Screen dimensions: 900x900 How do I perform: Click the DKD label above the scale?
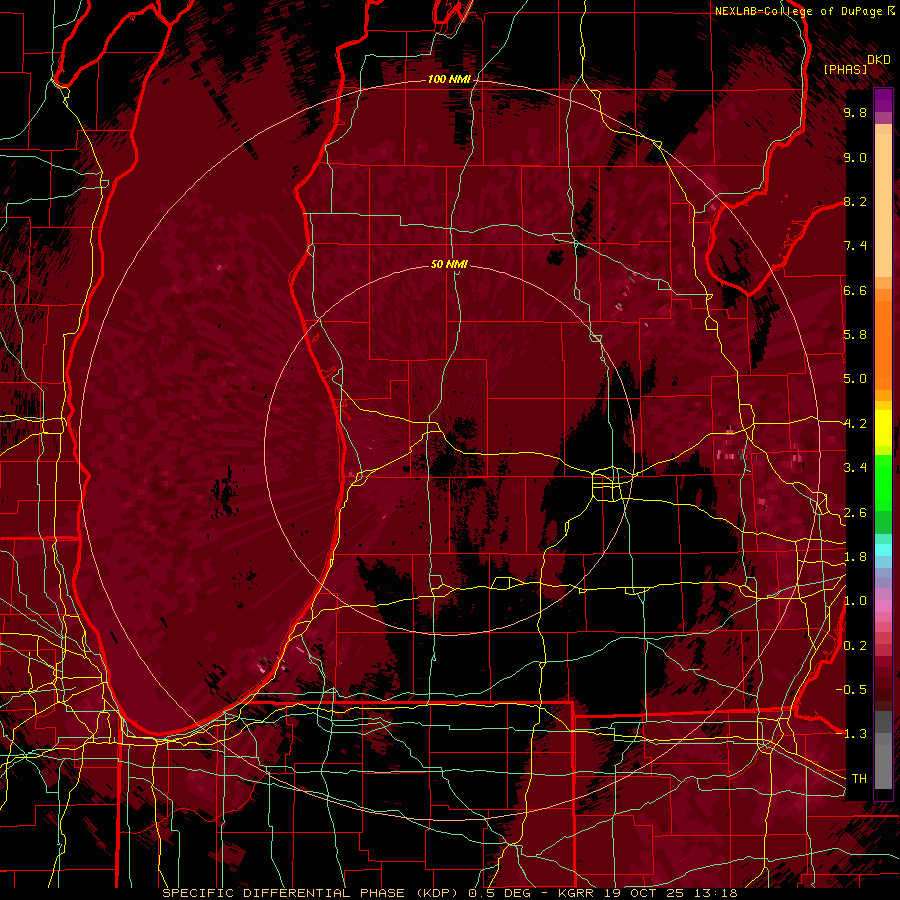[x=878, y=60]
